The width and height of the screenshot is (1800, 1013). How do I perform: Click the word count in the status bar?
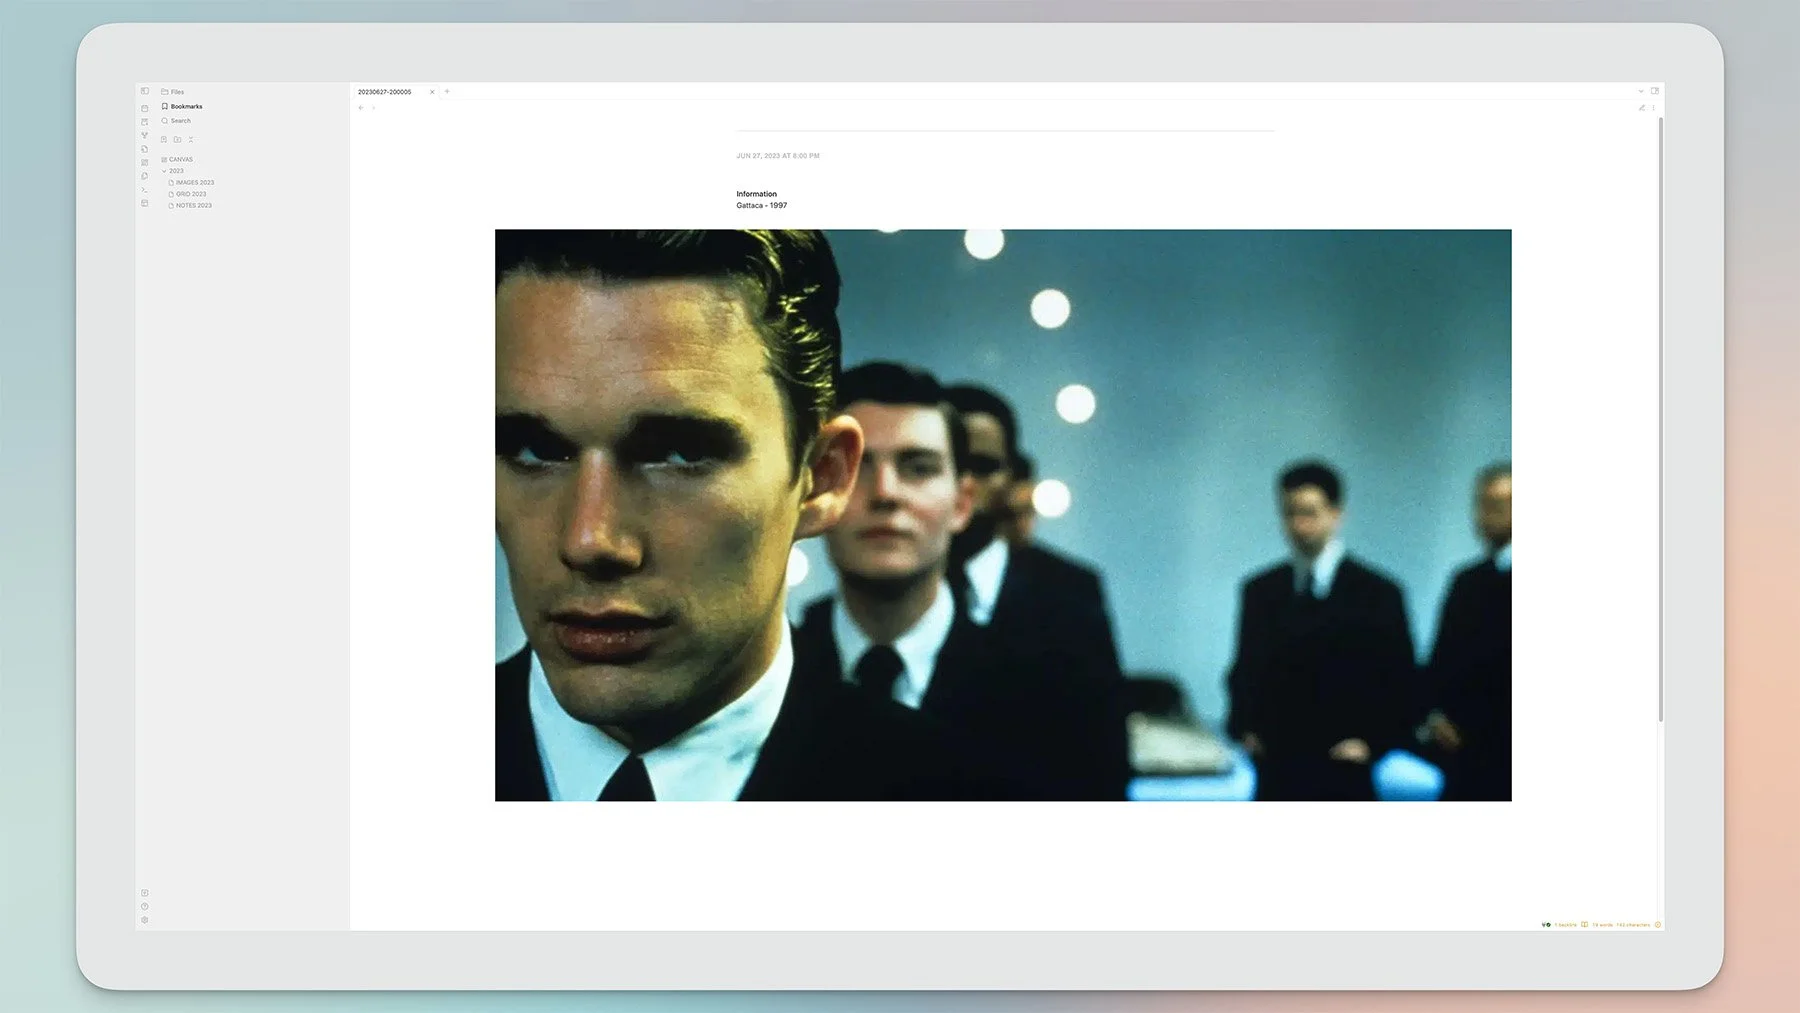coord(1602,925)
